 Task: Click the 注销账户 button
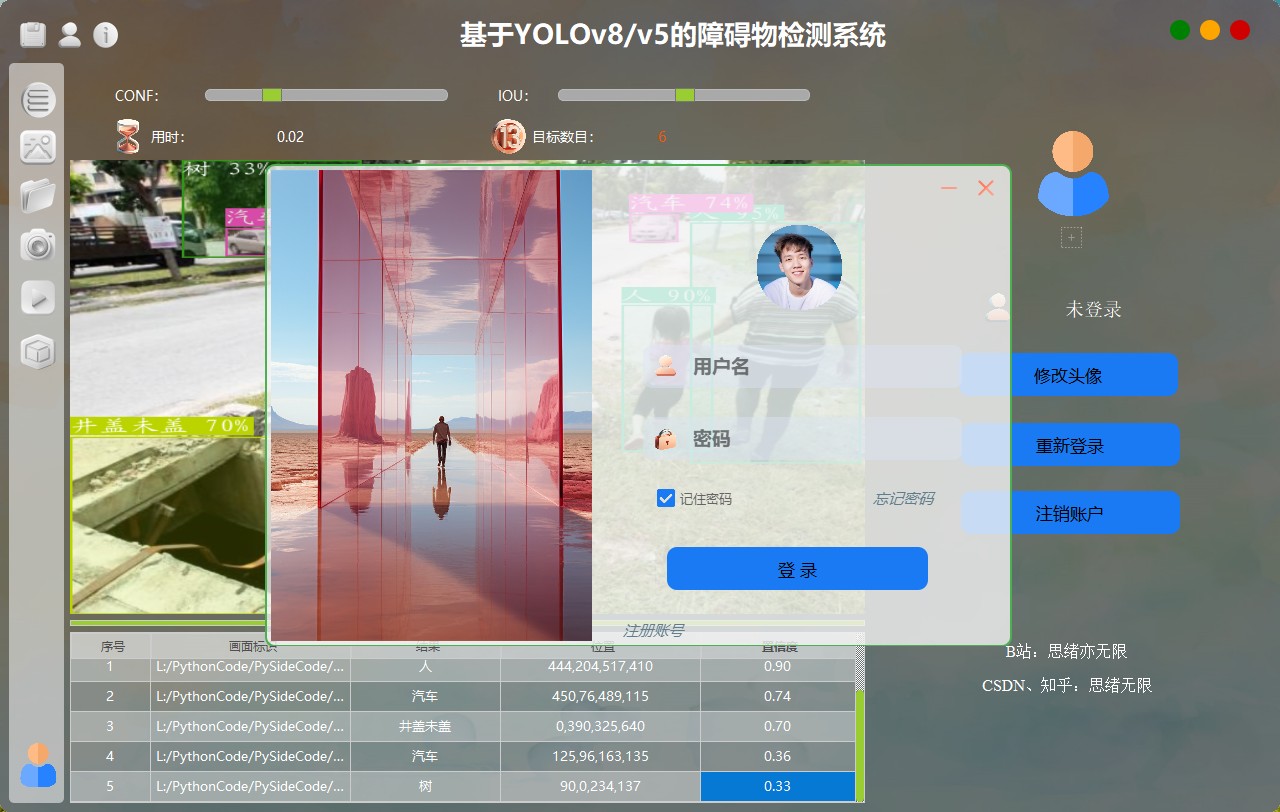click(1070, 513)
